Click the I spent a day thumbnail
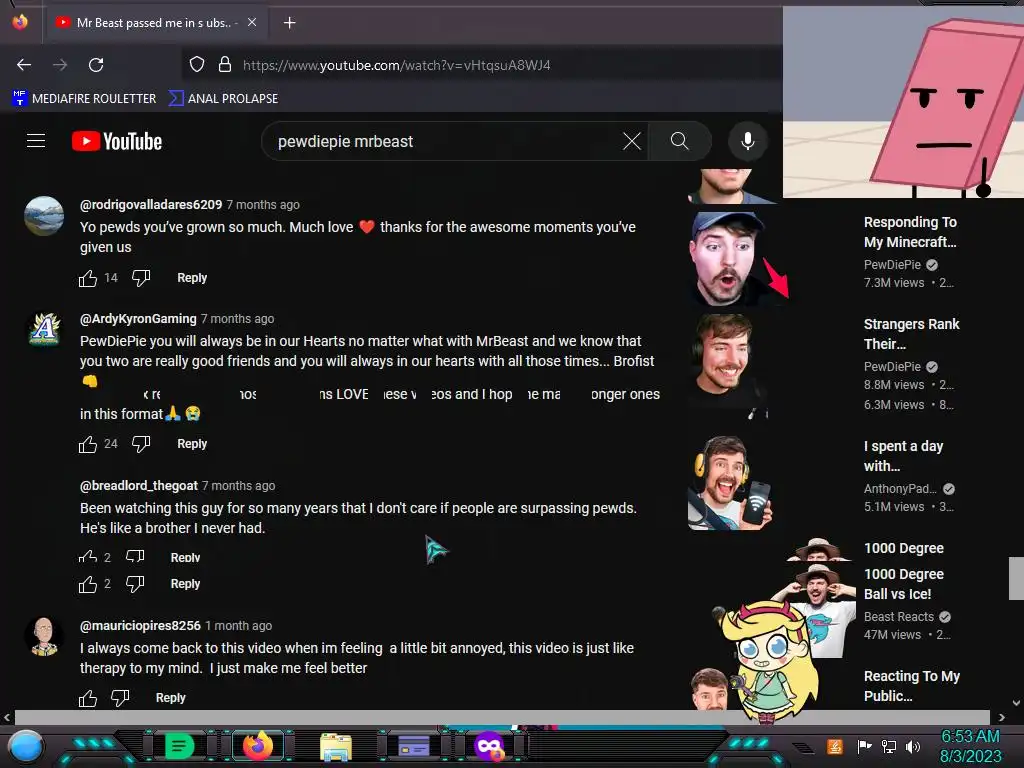Image resolution: width=1024 pixels, height=768 pixels. [731, 483]
